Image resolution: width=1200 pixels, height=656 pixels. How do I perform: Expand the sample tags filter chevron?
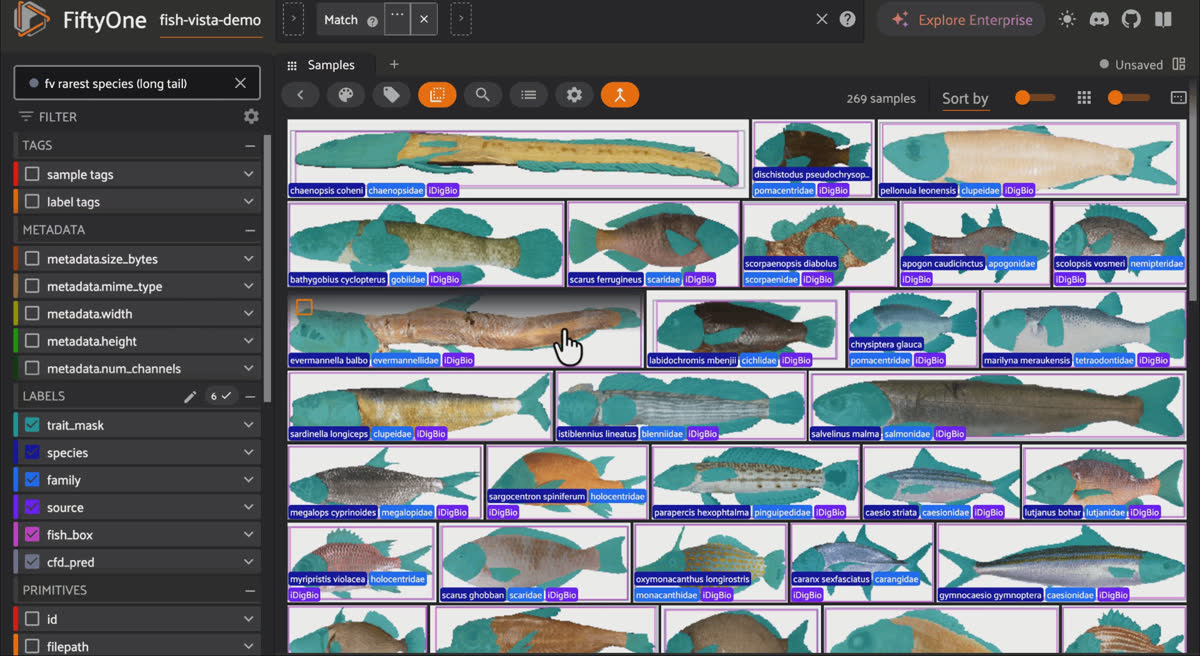point(248,174)
